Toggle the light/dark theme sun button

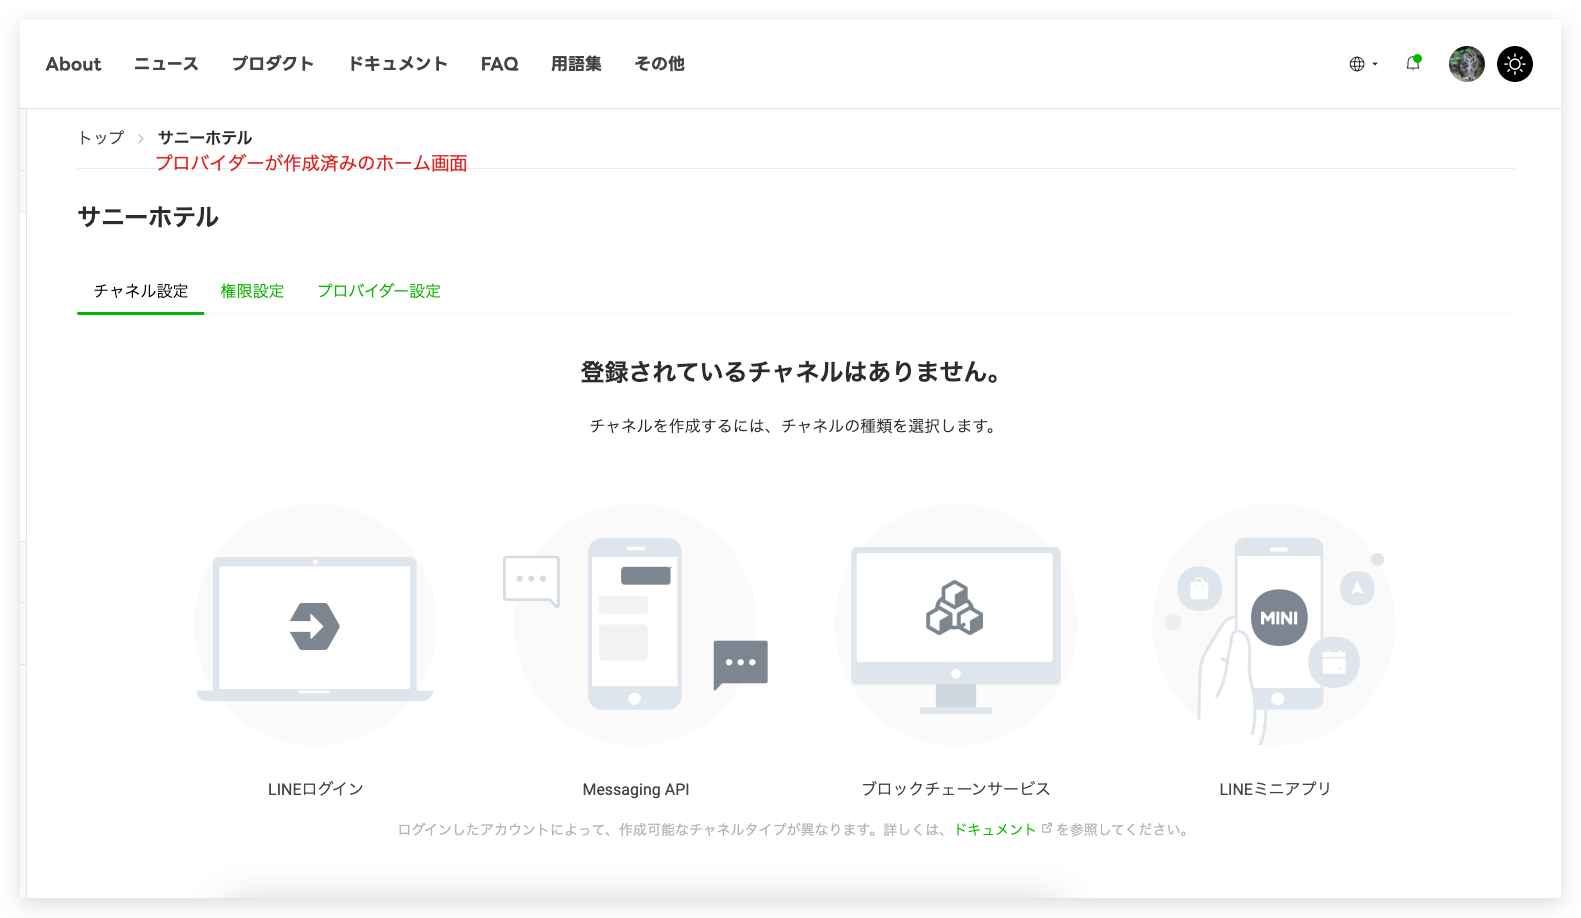point(1515,64)
